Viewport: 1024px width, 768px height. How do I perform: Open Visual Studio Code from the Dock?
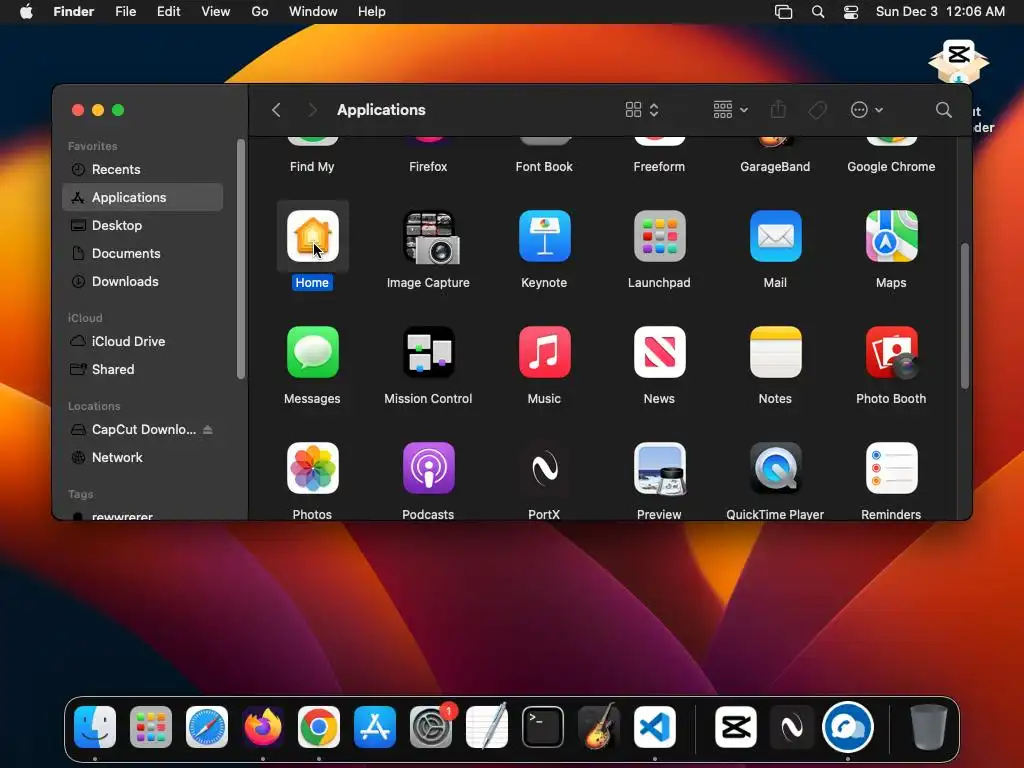[655, 727]
